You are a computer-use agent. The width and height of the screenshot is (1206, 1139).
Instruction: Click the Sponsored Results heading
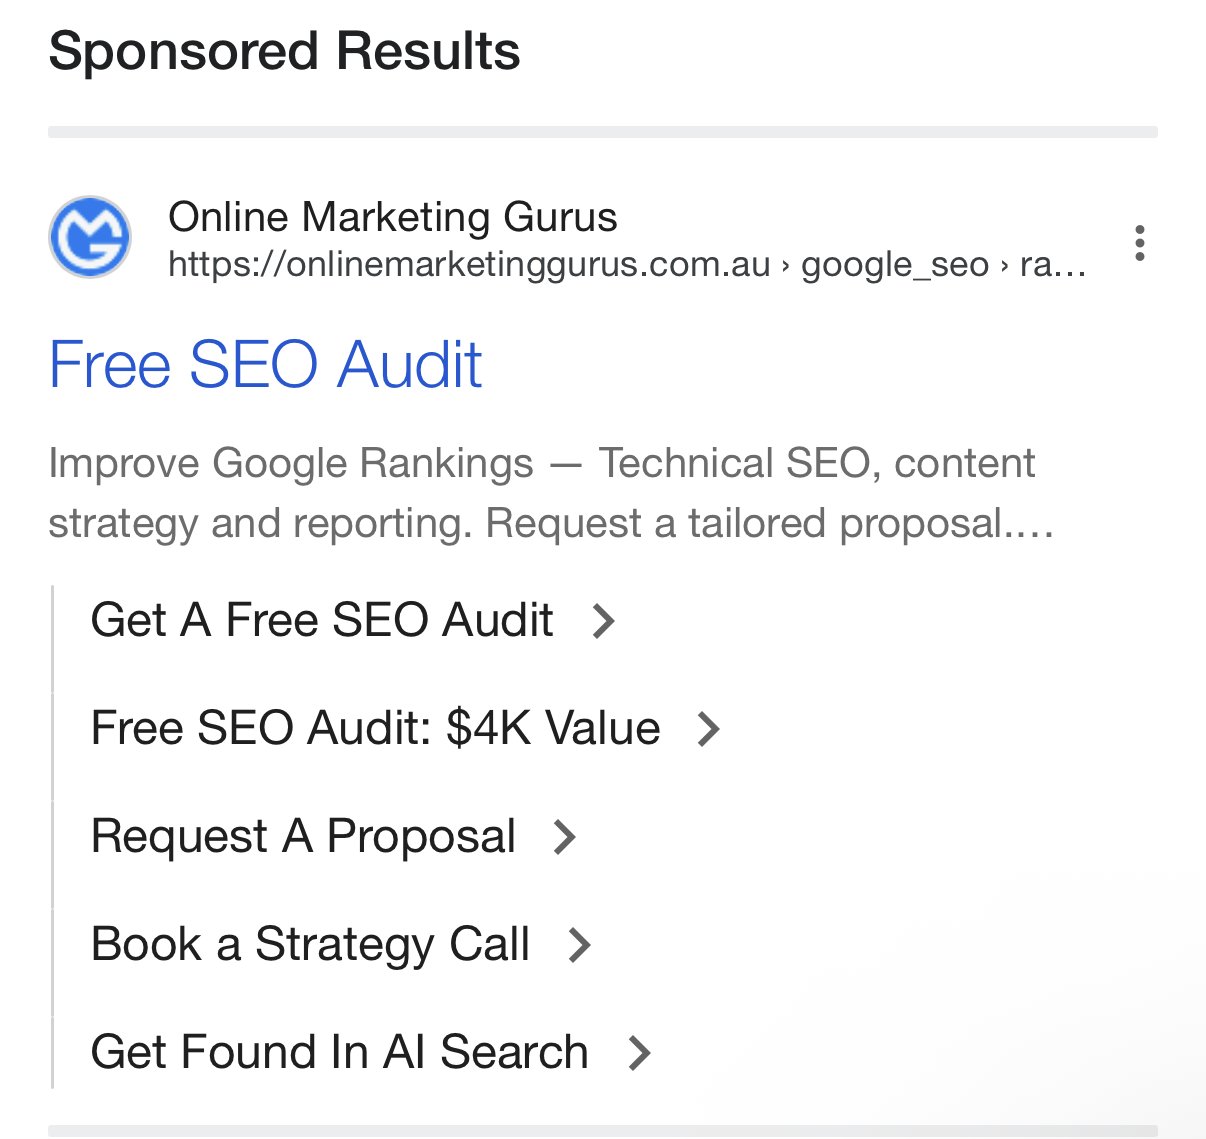pyautogui.click(x=284, y=51)
